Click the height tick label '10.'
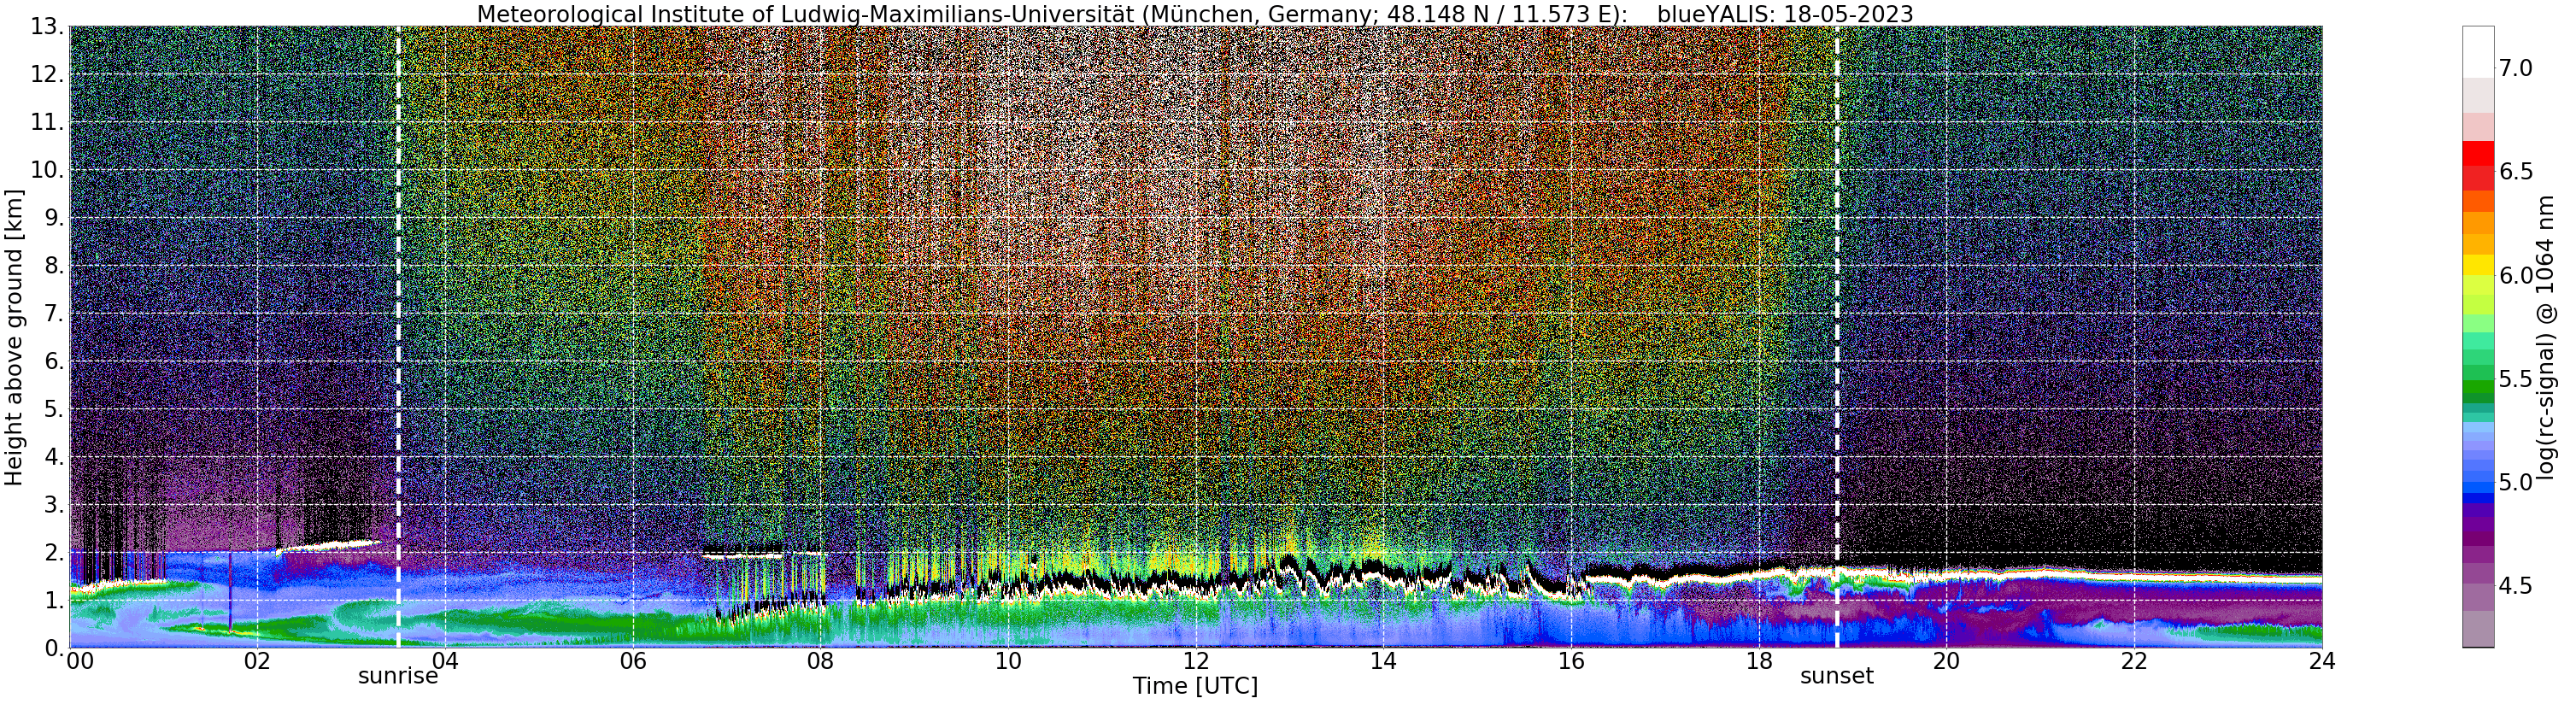2576x704 pixels. coord(49,170)
